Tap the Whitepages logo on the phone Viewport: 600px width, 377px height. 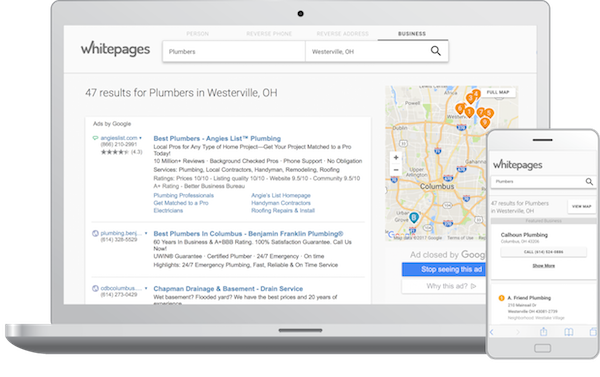coord(517,165)
